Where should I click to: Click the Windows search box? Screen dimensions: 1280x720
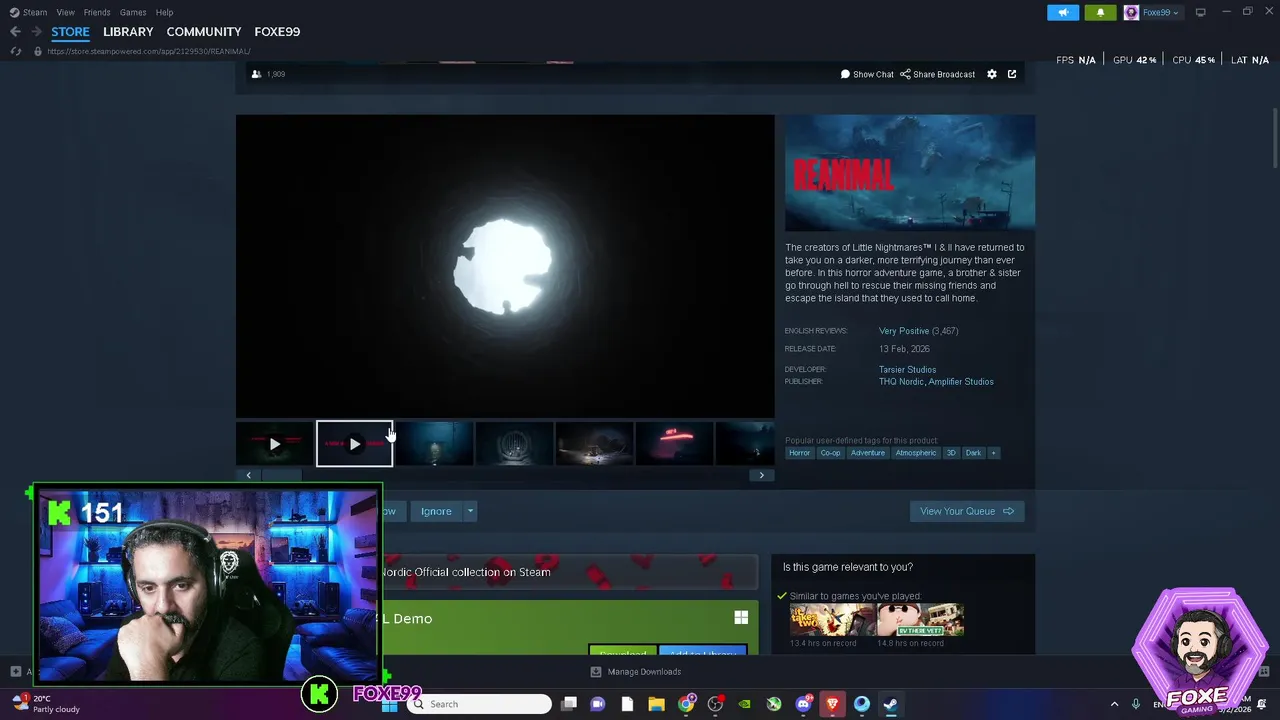point(481,704)
